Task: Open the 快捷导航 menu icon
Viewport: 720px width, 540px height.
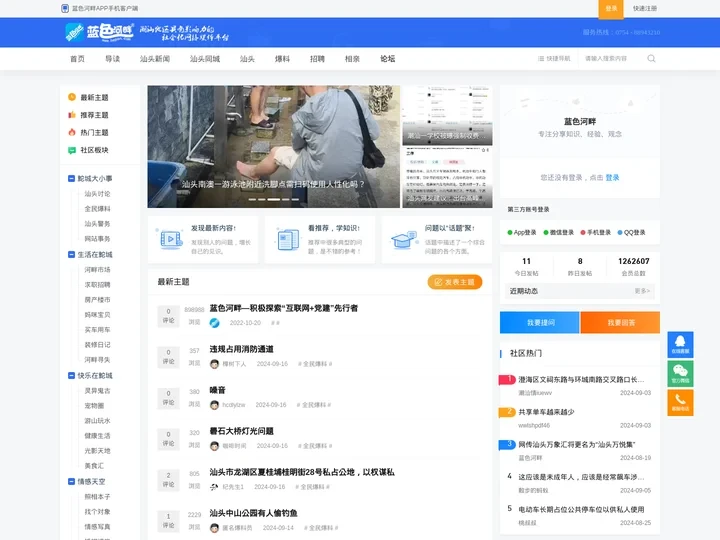Action: point(541,59)
